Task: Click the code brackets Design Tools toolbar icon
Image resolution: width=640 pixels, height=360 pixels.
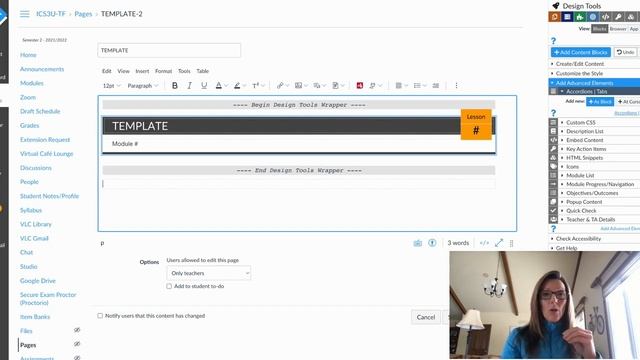Action: 605,17
